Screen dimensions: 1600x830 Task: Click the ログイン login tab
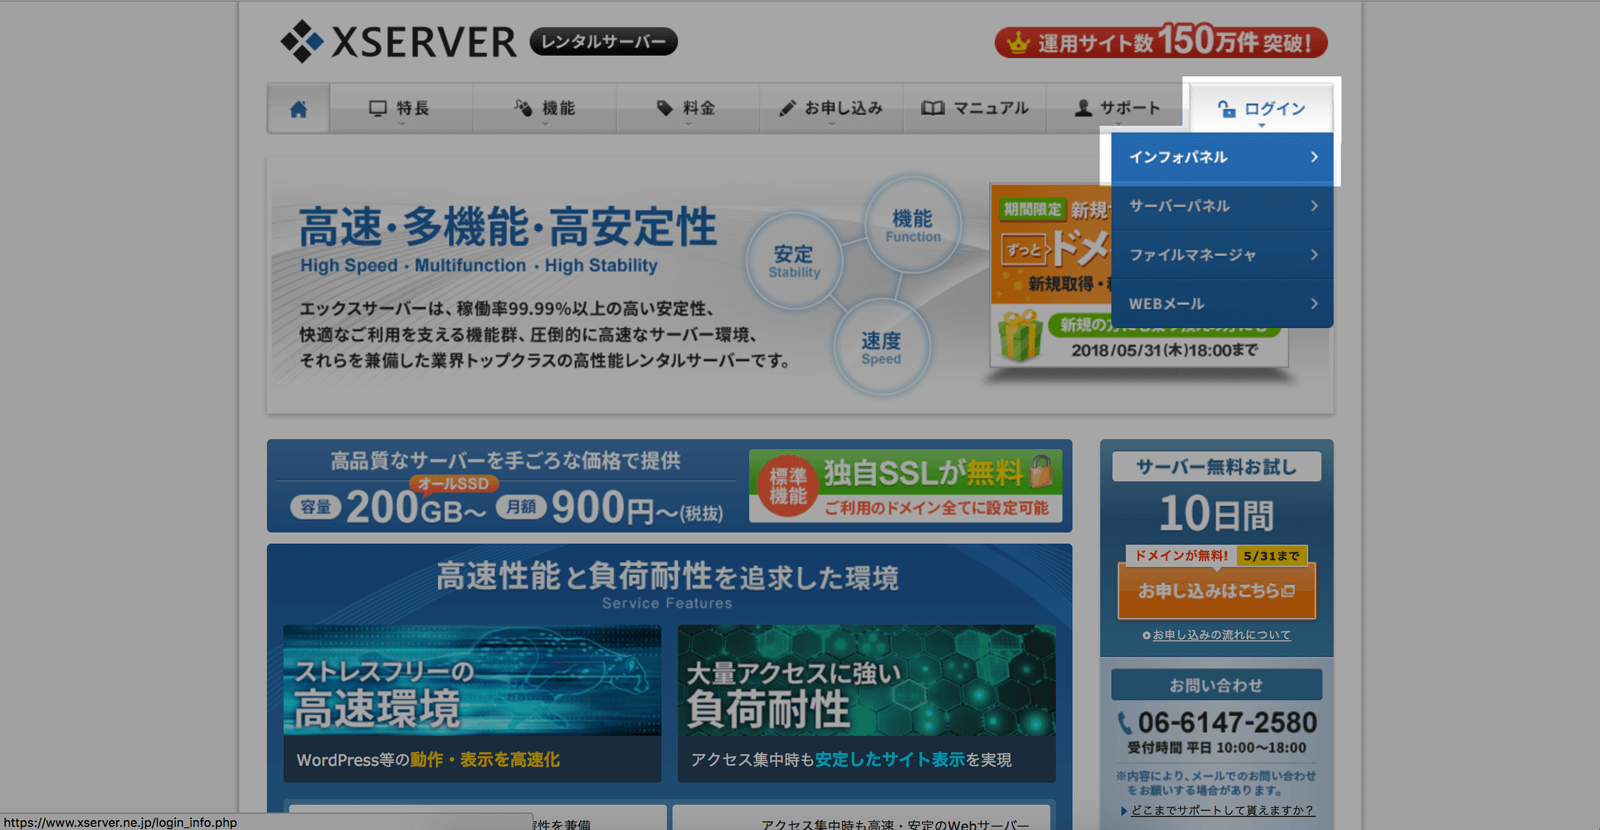(1262, 108)
